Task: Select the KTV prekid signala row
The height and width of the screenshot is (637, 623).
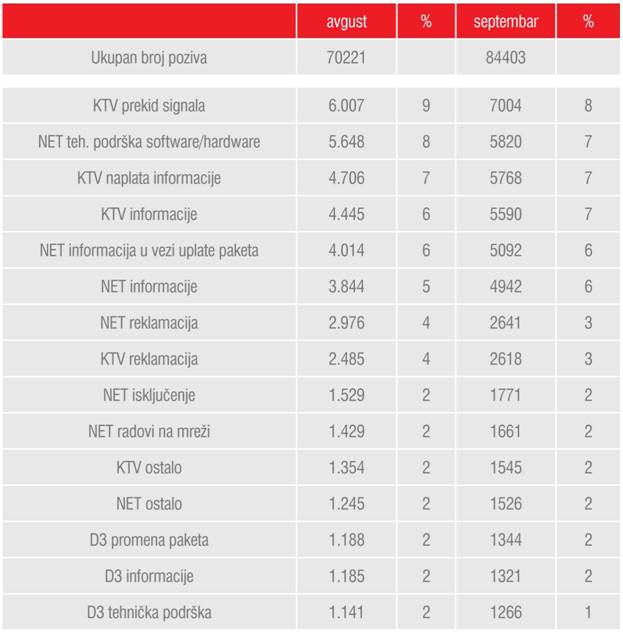Action: click(x=311, y=106)
